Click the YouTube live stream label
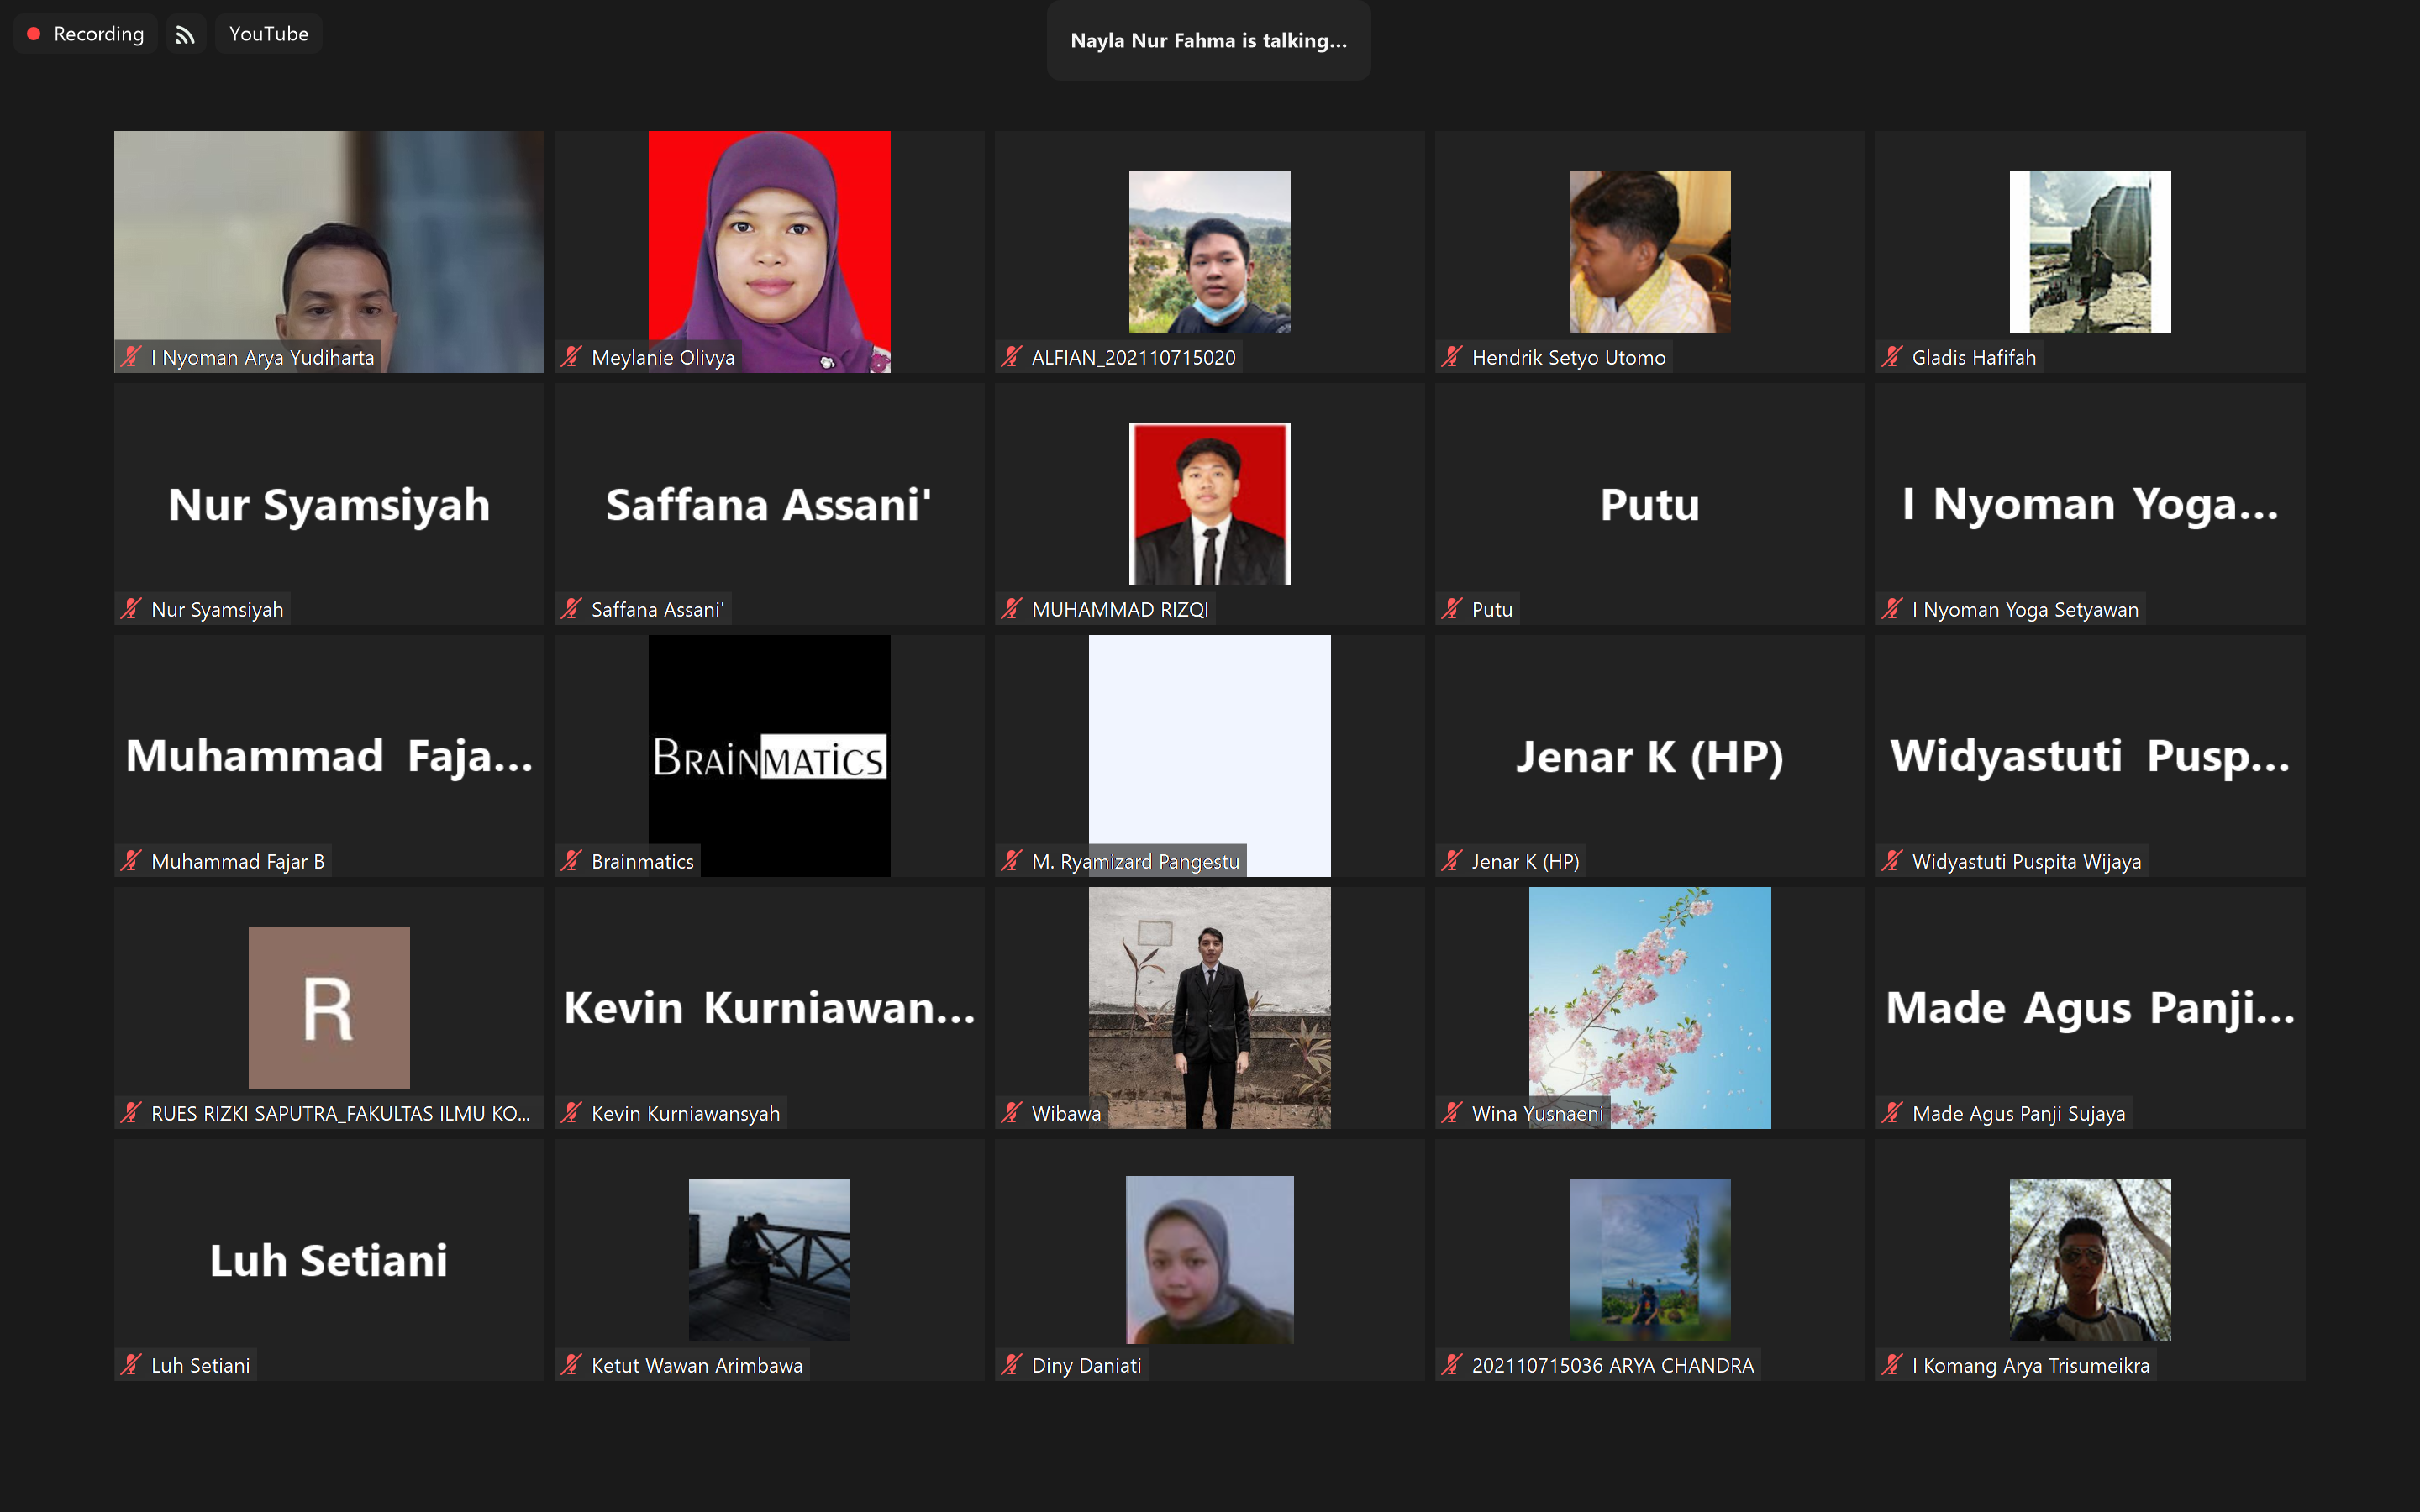The width and height of the screenshot is (2420, 1512). coord(268,34)
